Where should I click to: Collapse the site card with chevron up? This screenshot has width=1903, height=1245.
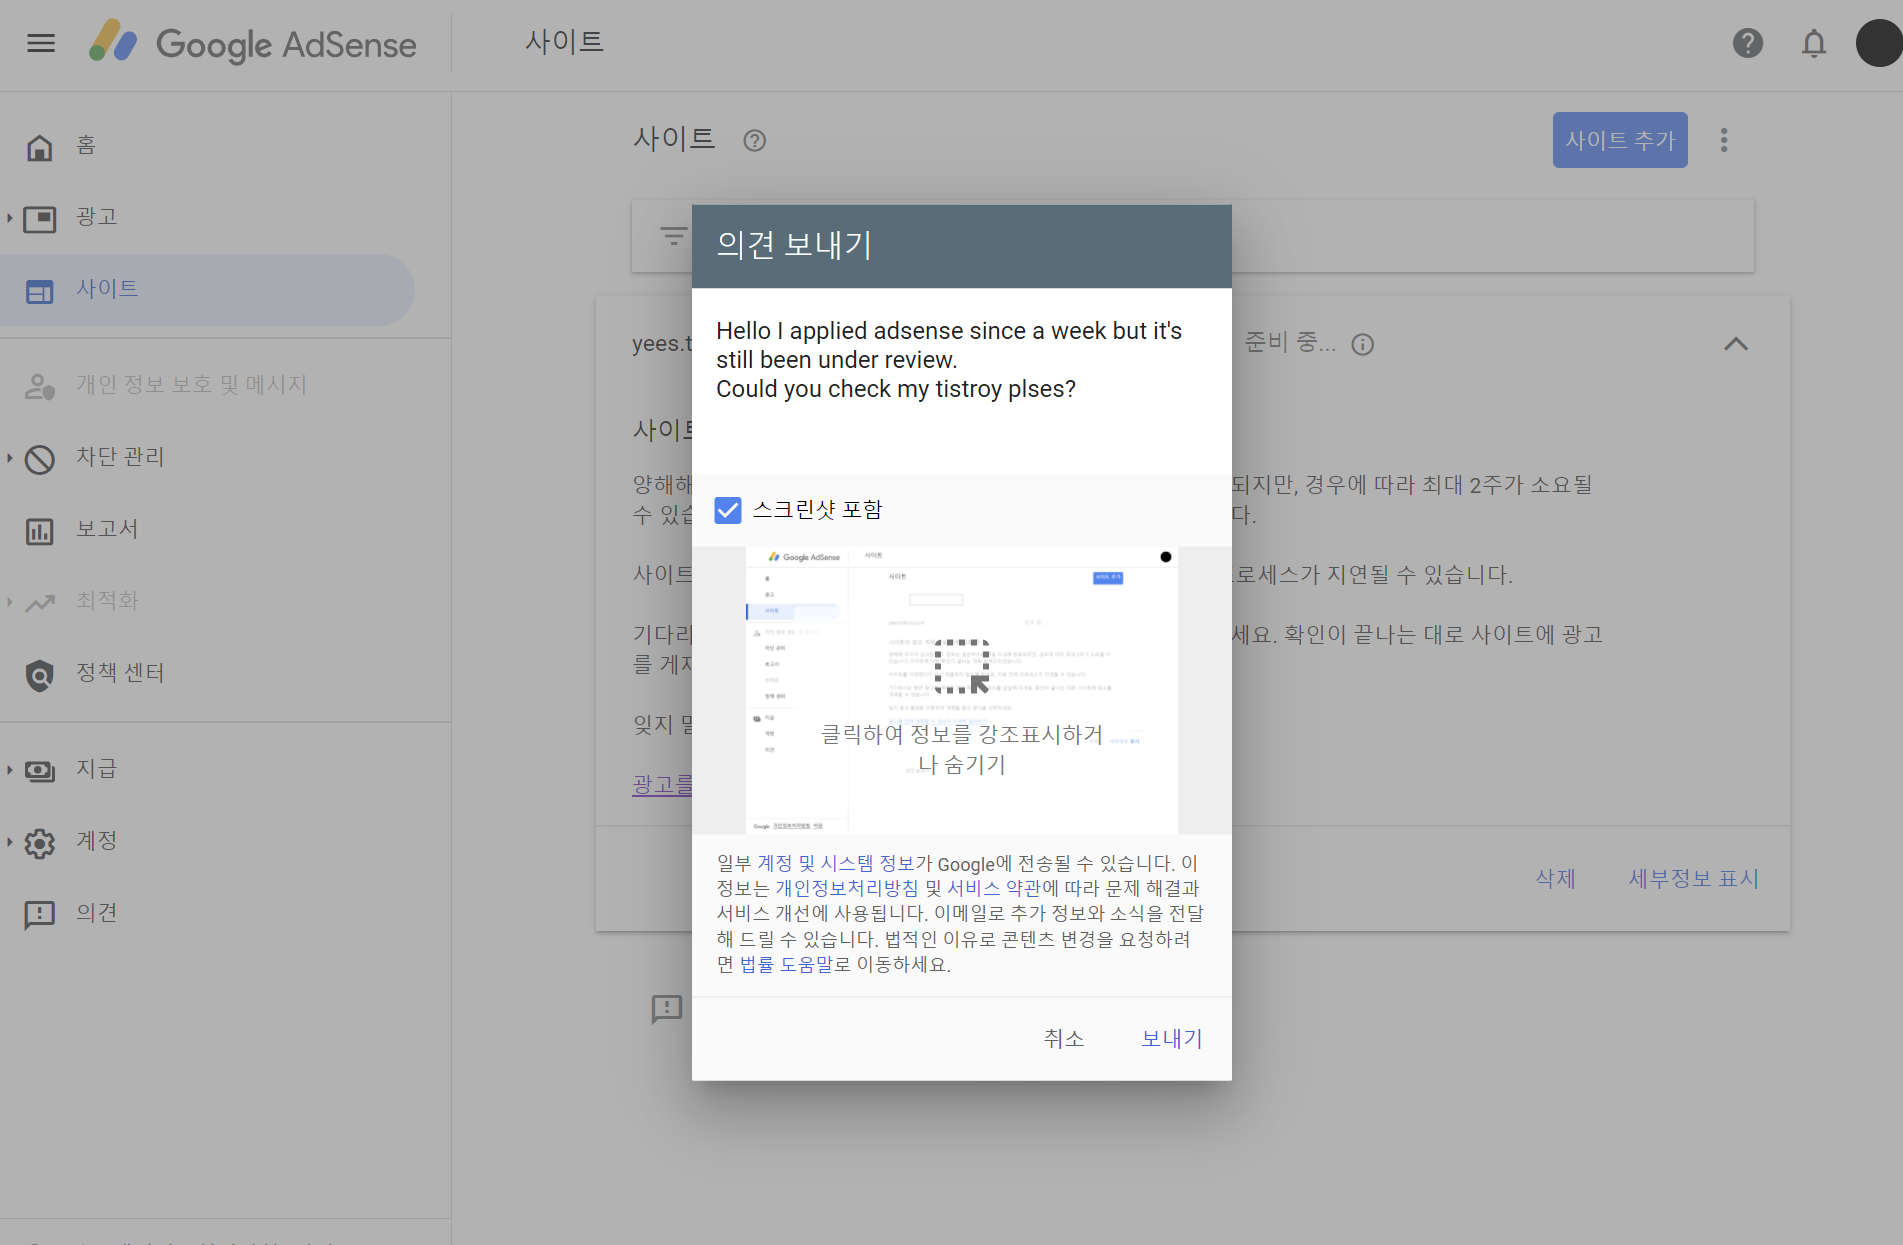(1736, 344)
